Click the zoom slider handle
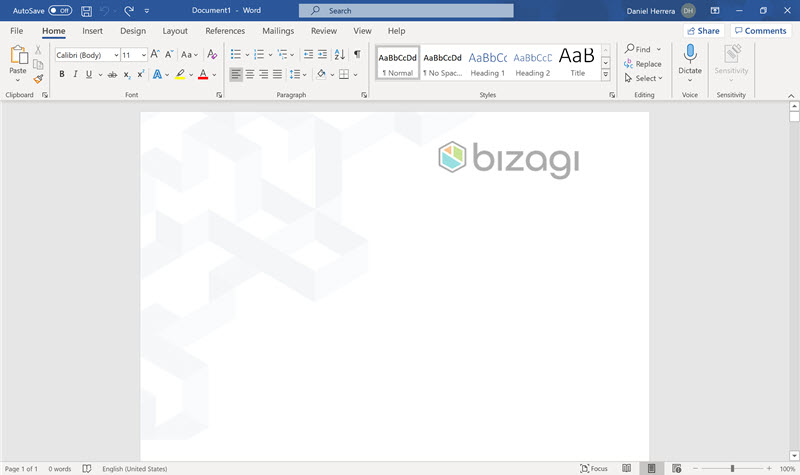800x475 pixels. [732, 468]
